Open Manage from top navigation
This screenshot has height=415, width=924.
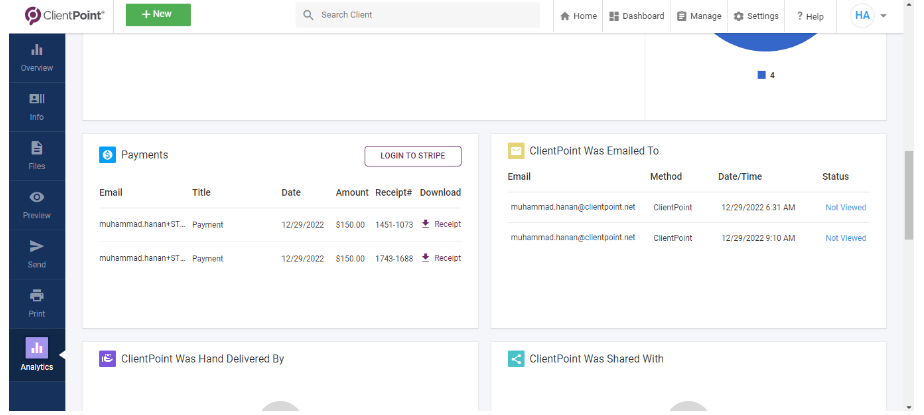pyautogui.click(x=699, y=16)
